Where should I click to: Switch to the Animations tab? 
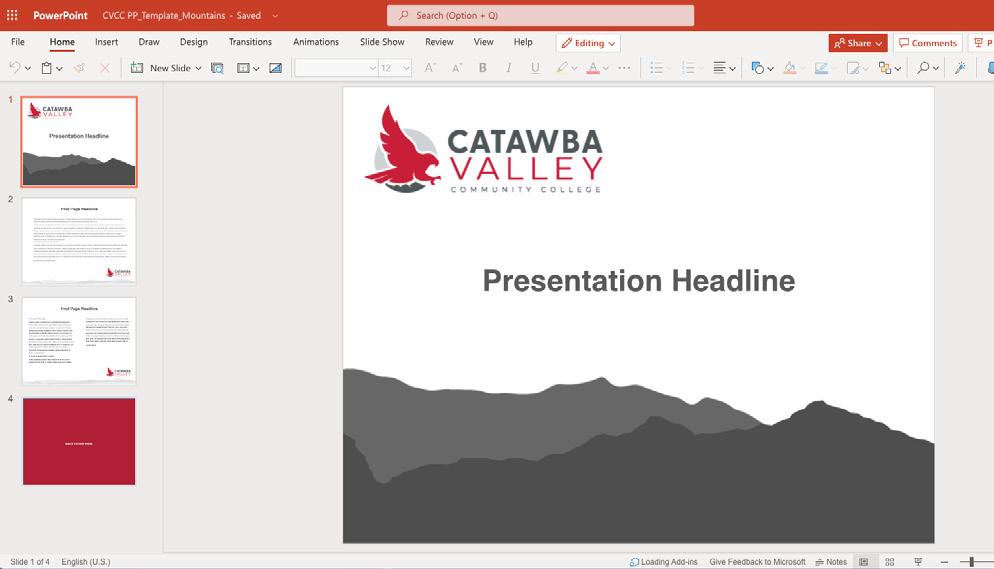[316, 42]
